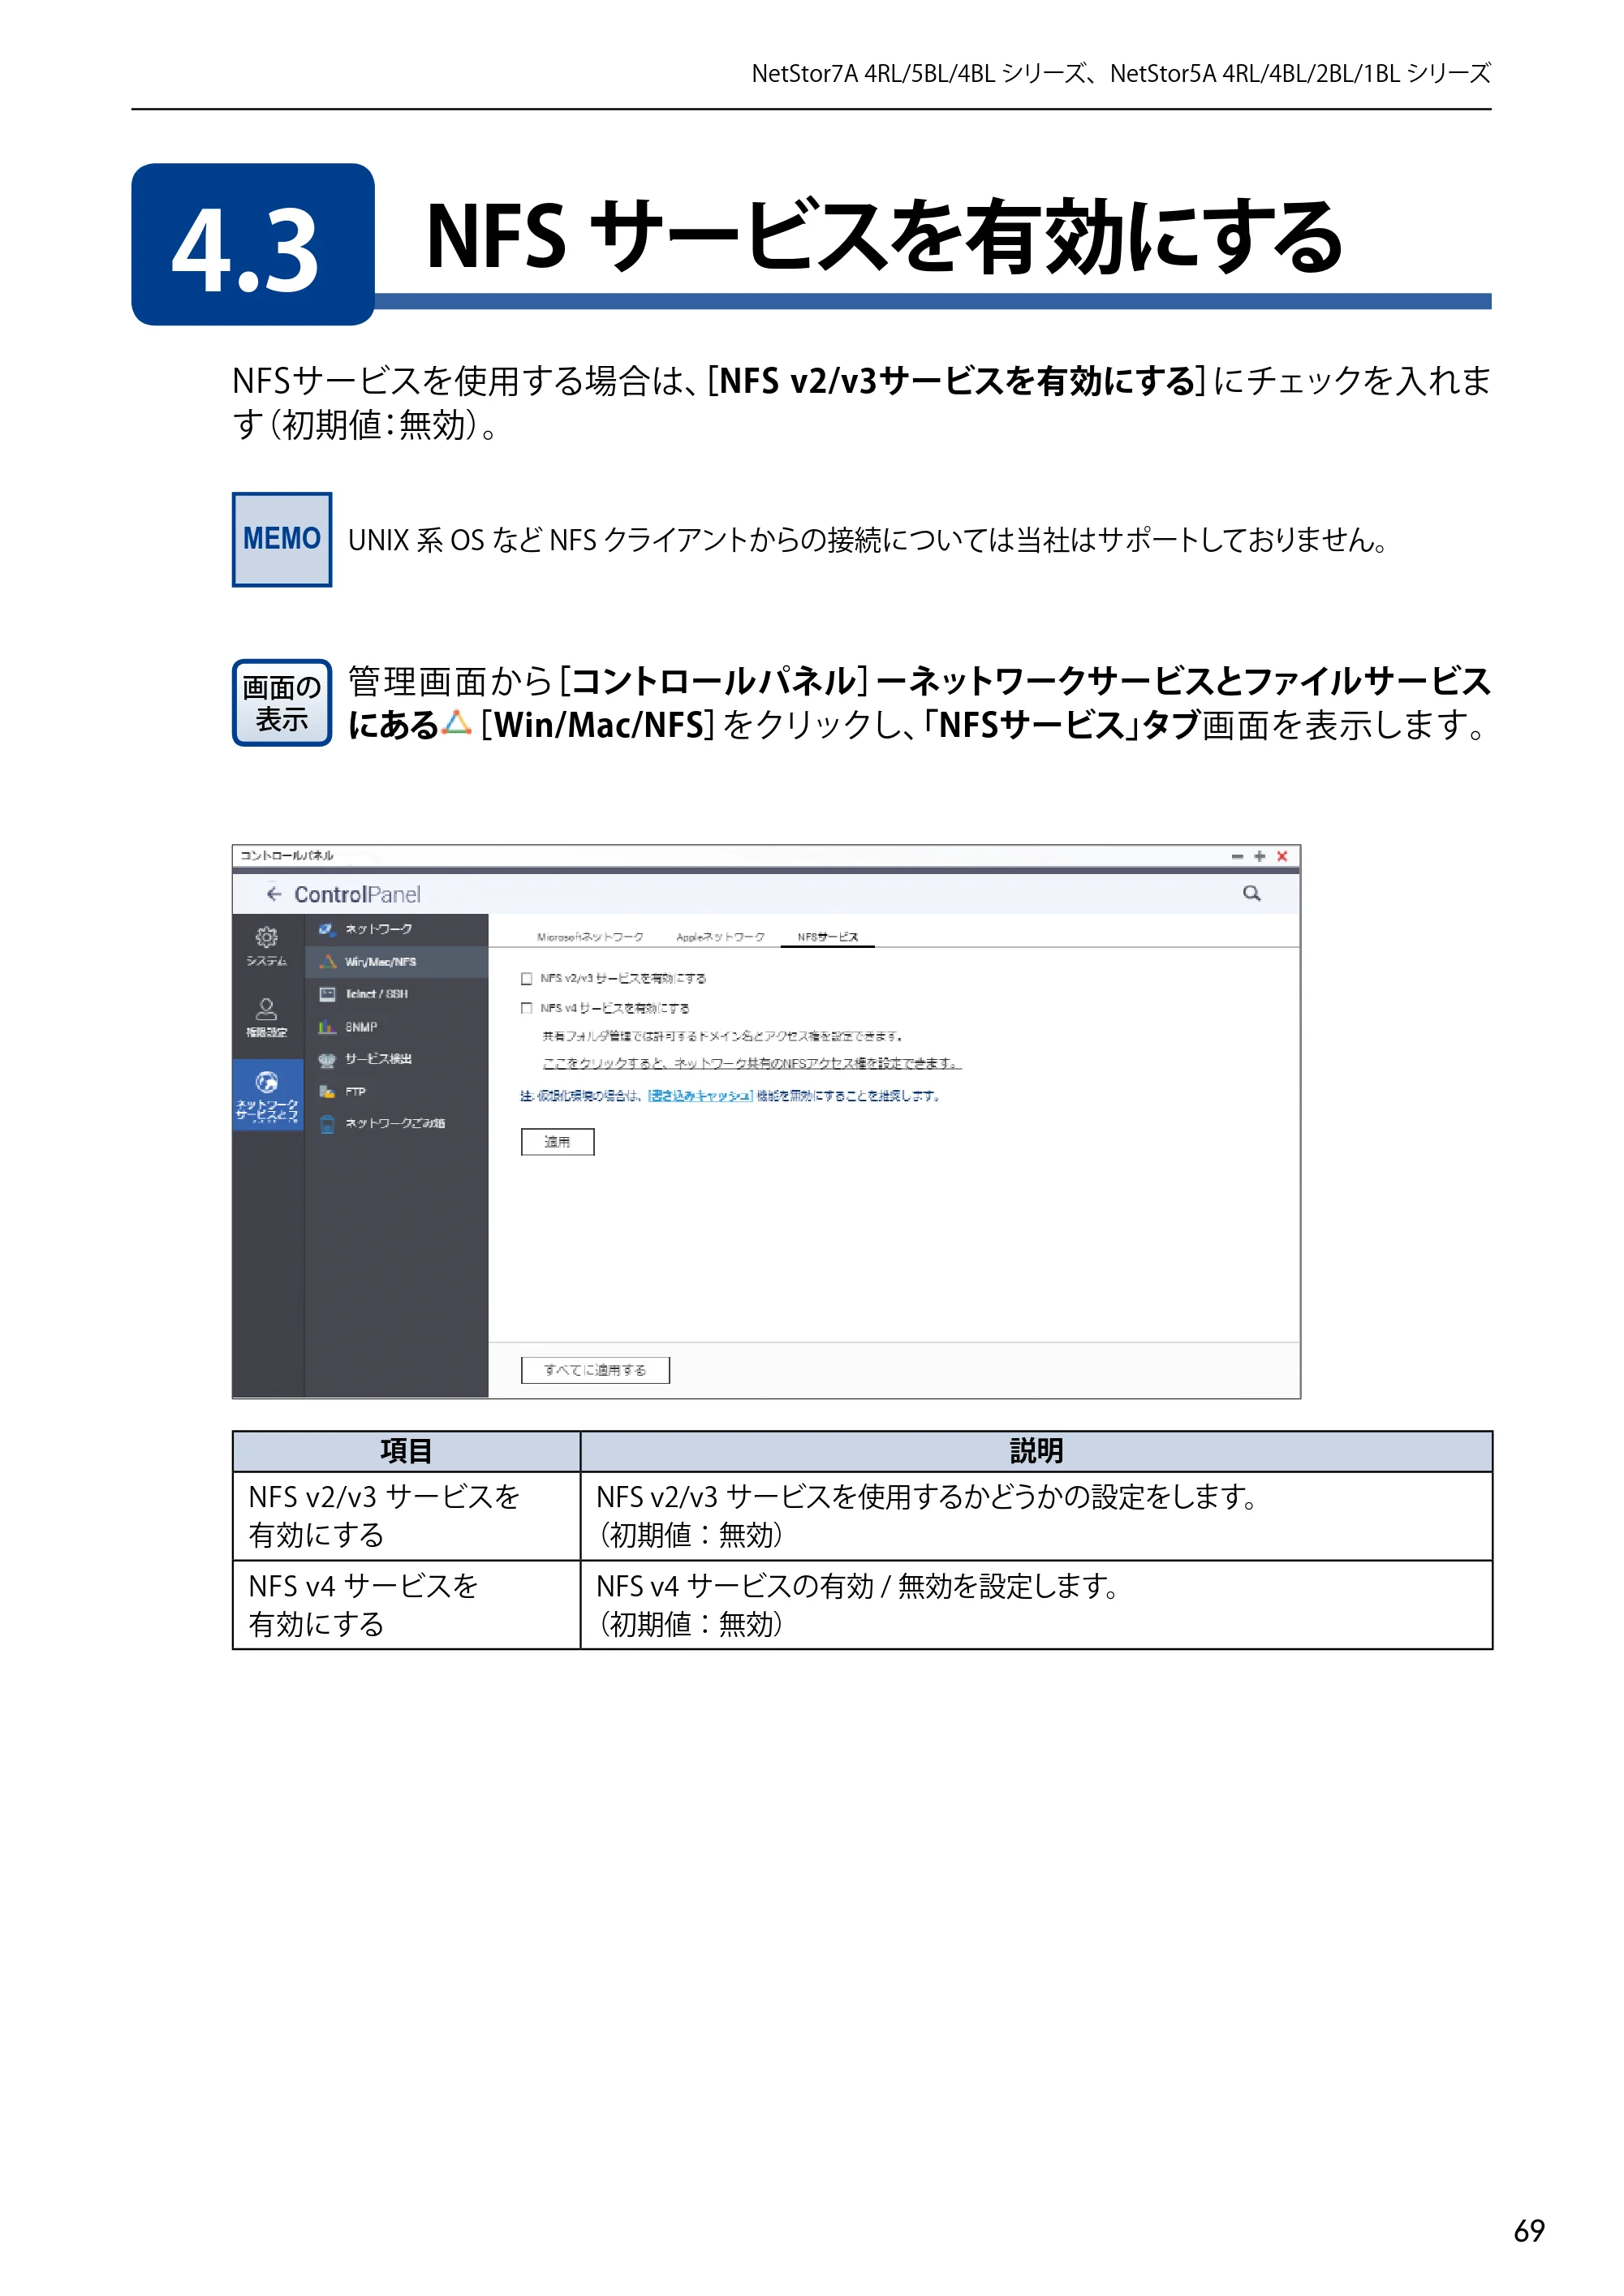Open the 権限設定 user category
This screenshot has width=1624, height=2296.
[x=266, y=1017]
